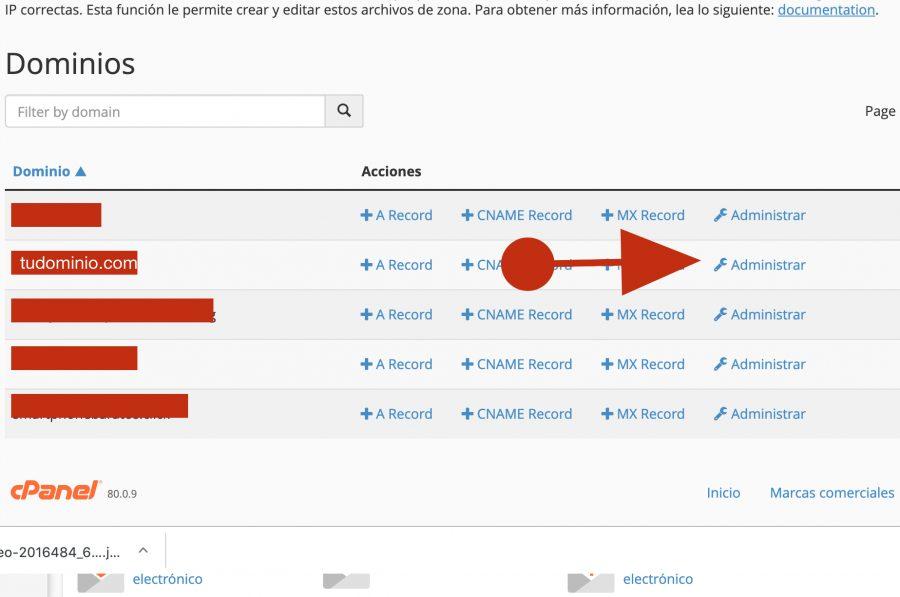Add CNAME Record for the third domain
Viewport: 900px width, 597px height.
516,314
